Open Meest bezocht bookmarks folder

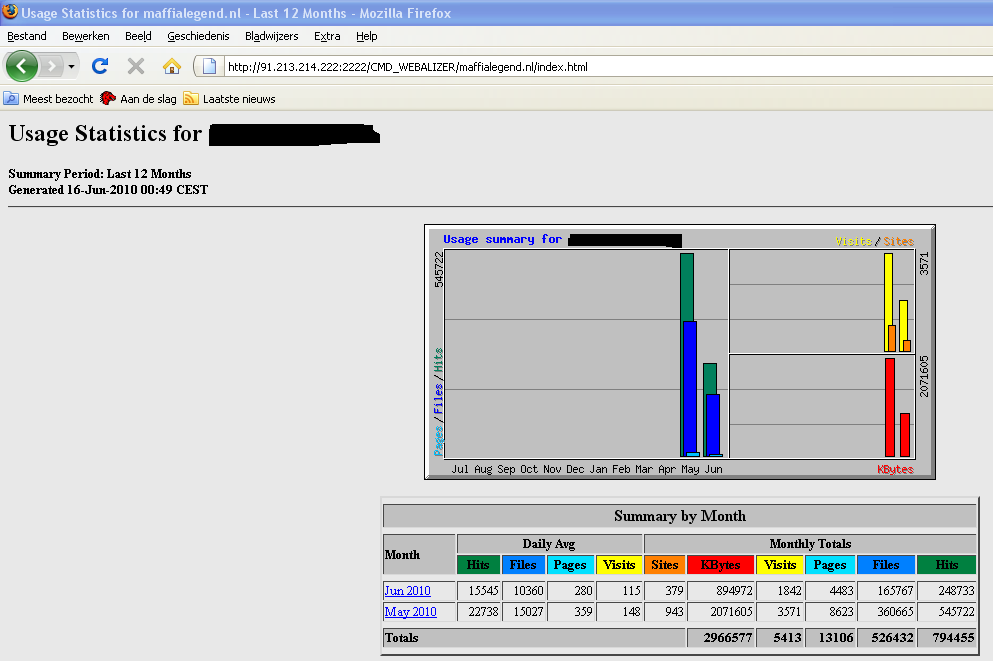(x=48, y=99)
